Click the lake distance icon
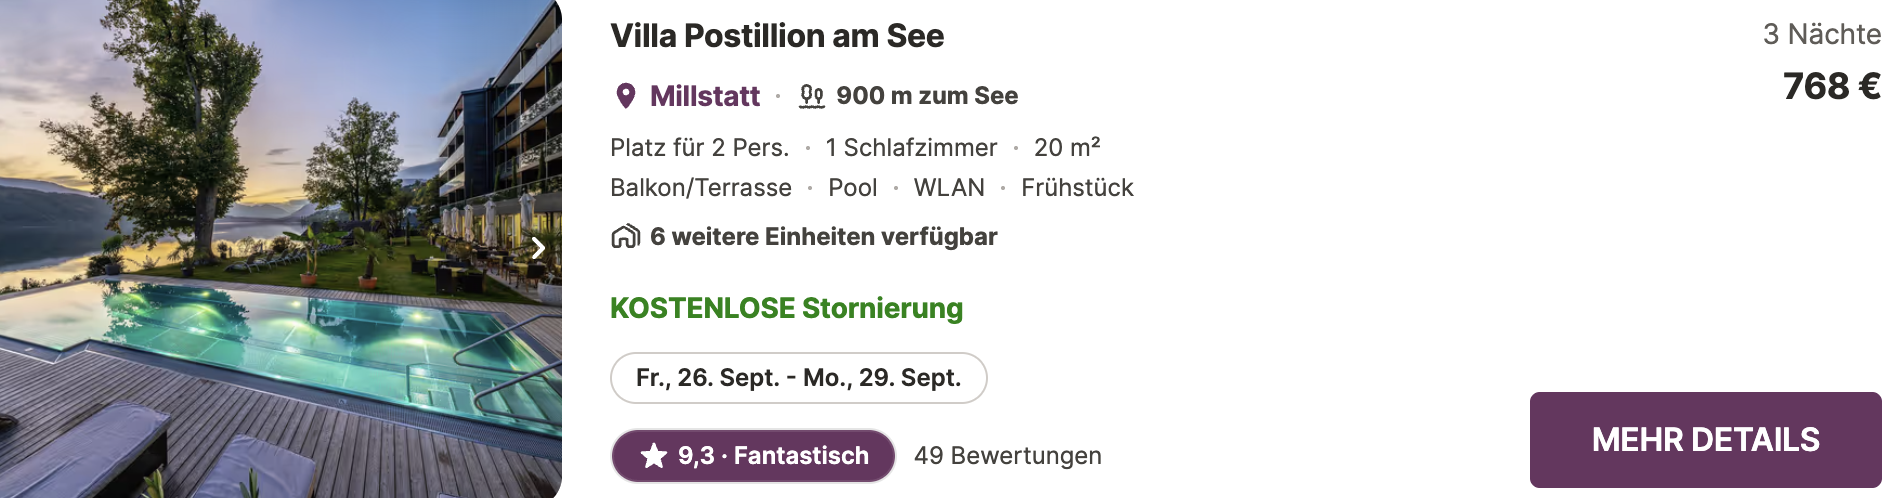Screen dimensions: 1894x498 coord(812,96)
